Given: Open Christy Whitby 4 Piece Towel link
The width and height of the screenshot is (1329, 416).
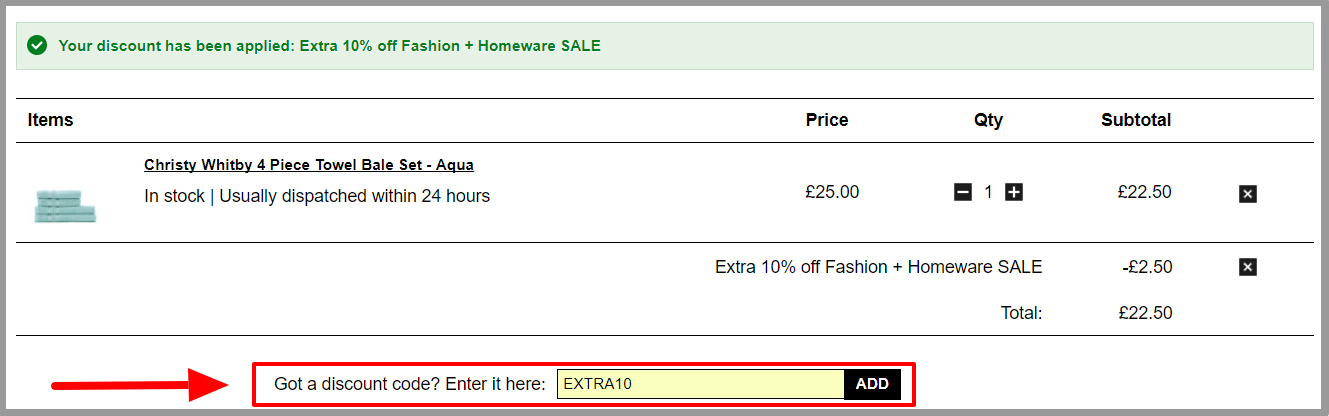Looking at the screenshot, I should pos(309,165).
